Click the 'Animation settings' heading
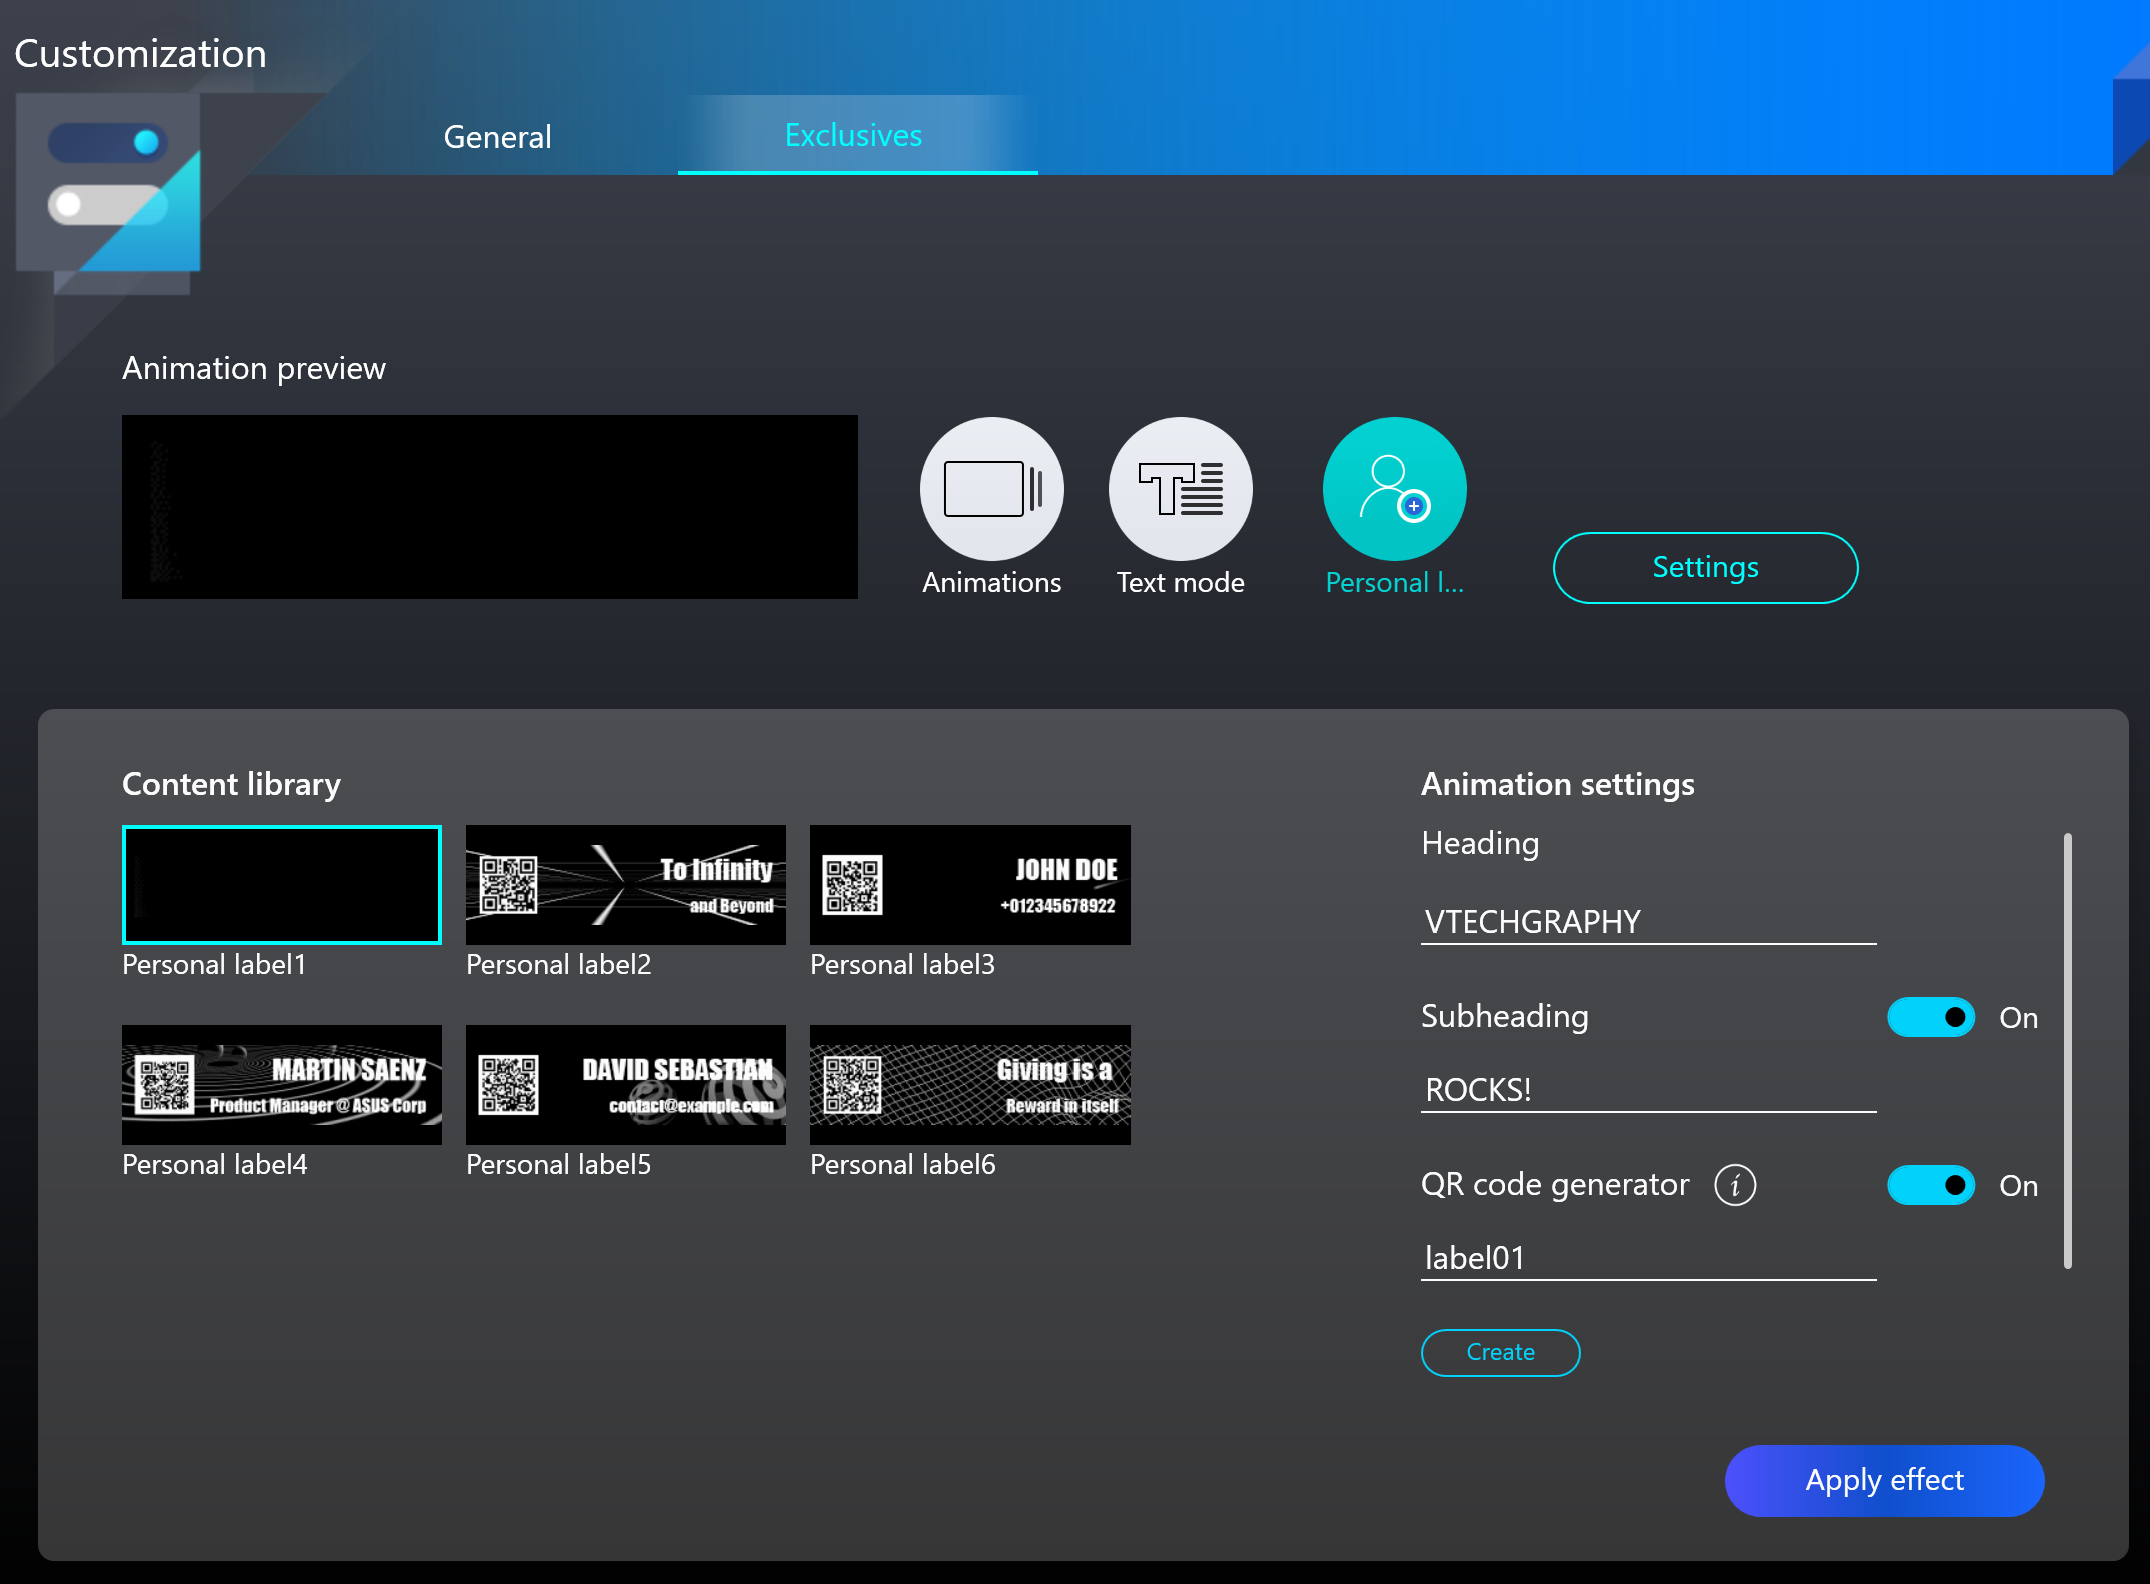The width and height of the screenshot is (2150, 1584). (x=1557, y=784)
